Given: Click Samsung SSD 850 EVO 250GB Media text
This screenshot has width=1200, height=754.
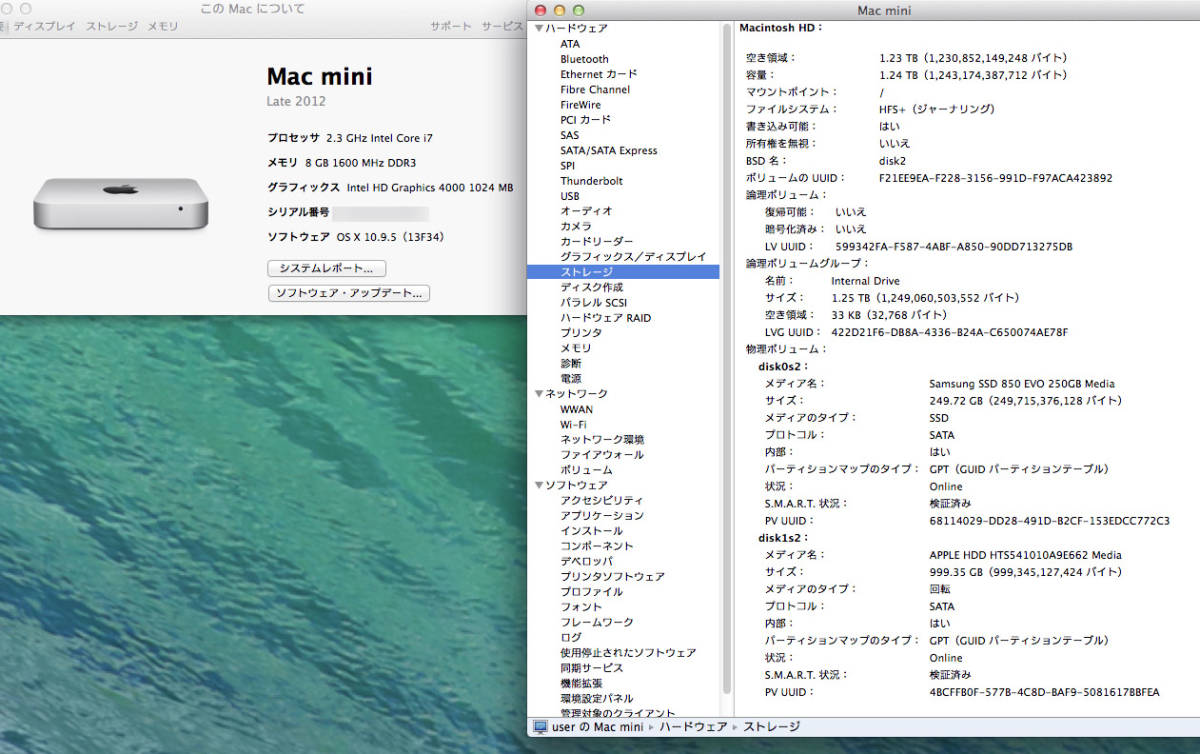Looking at the screenshot, I should coord(1022,384).
